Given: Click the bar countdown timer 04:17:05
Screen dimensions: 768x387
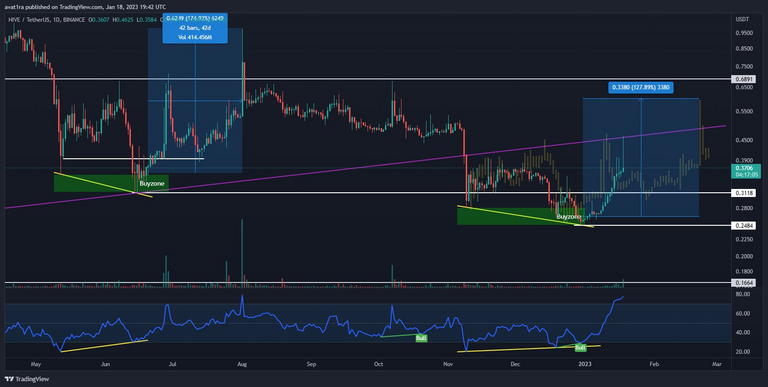Looking at the screenshot, I should click(745, 174).
